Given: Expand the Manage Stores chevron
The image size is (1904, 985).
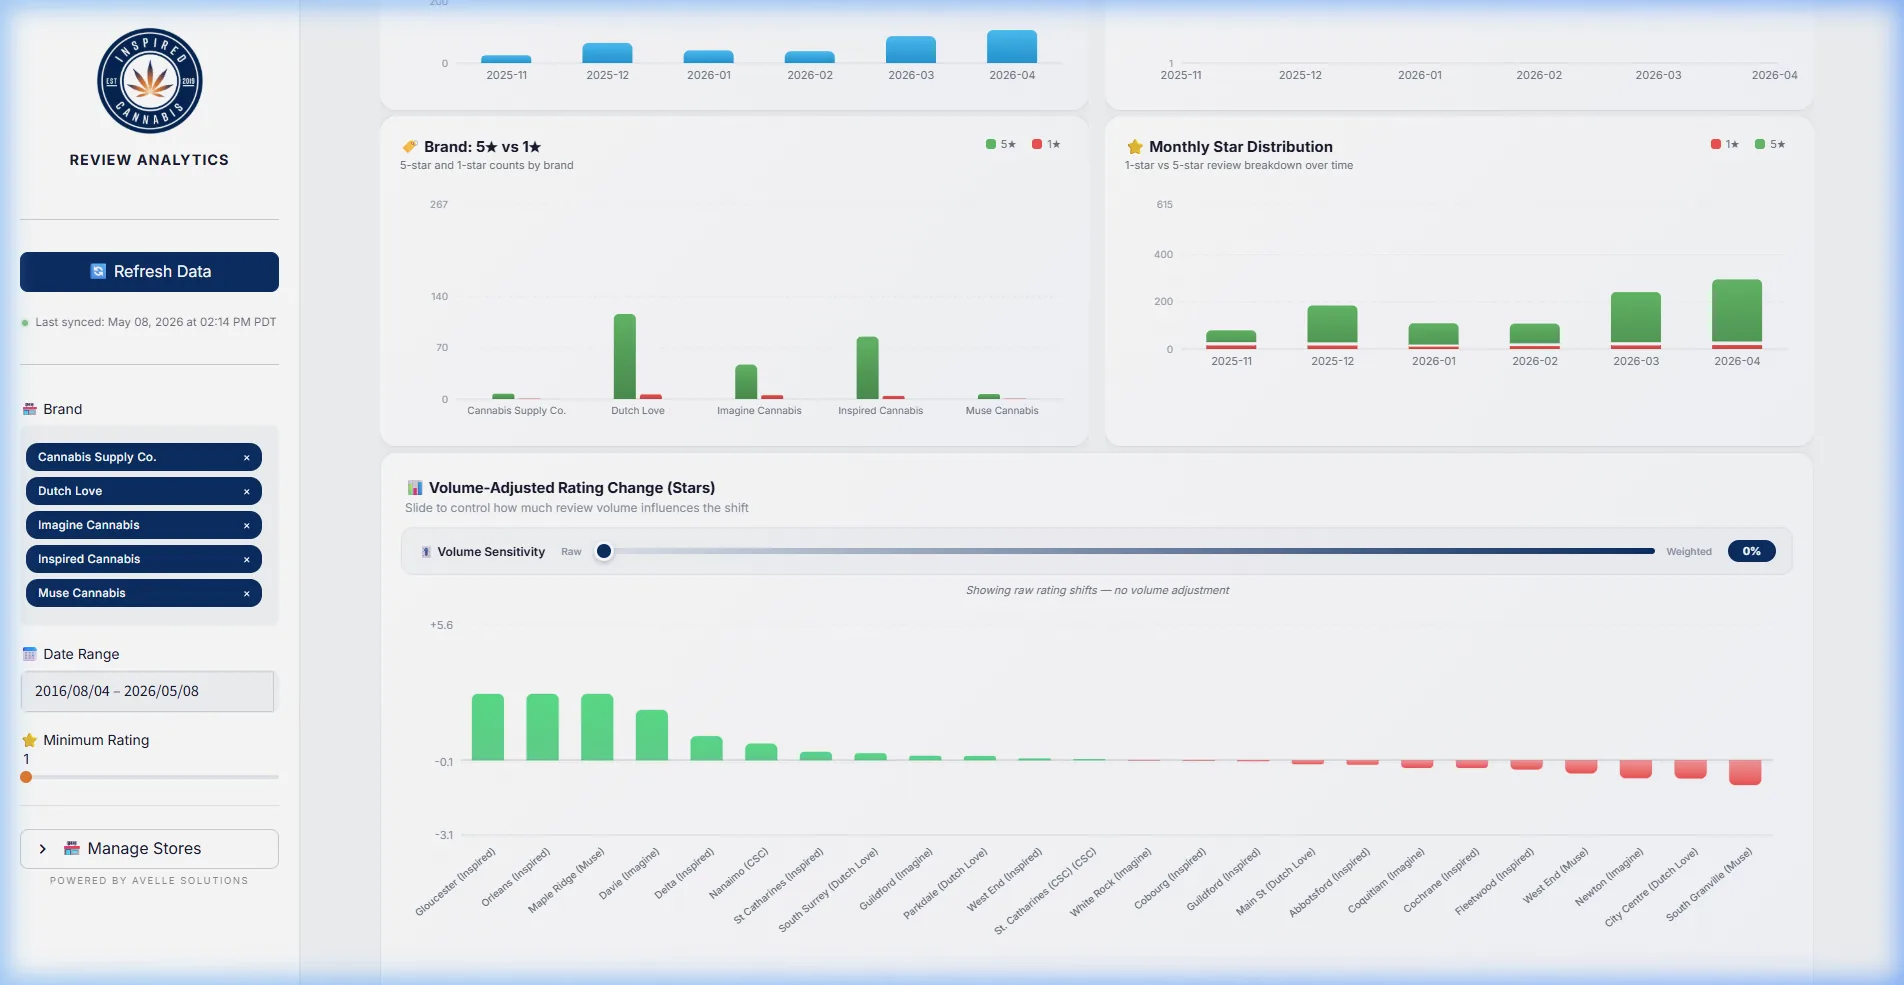Looking at the screenshot, I should [43, 849].
